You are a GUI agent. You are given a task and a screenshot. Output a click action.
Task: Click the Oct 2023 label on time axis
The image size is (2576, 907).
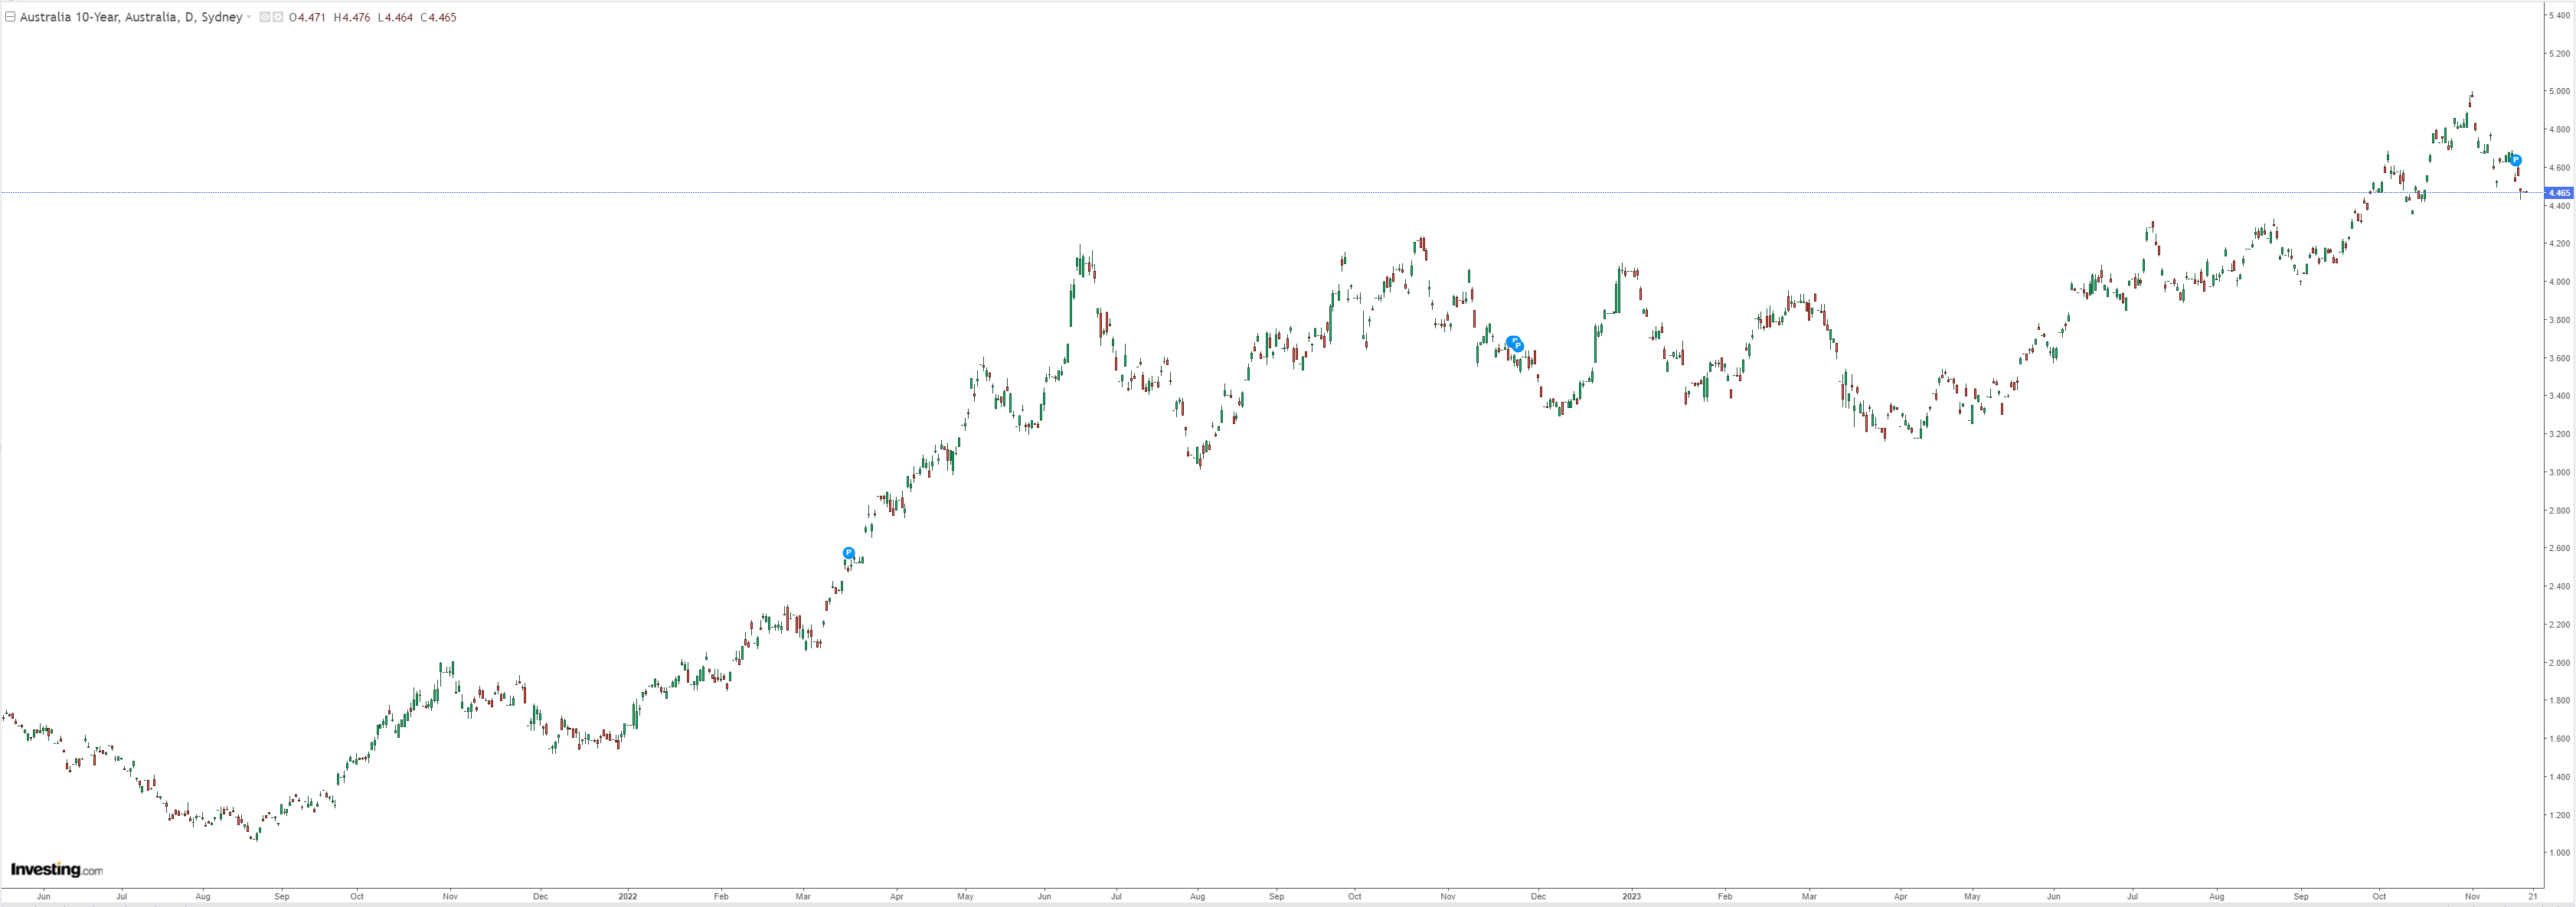2379,896
